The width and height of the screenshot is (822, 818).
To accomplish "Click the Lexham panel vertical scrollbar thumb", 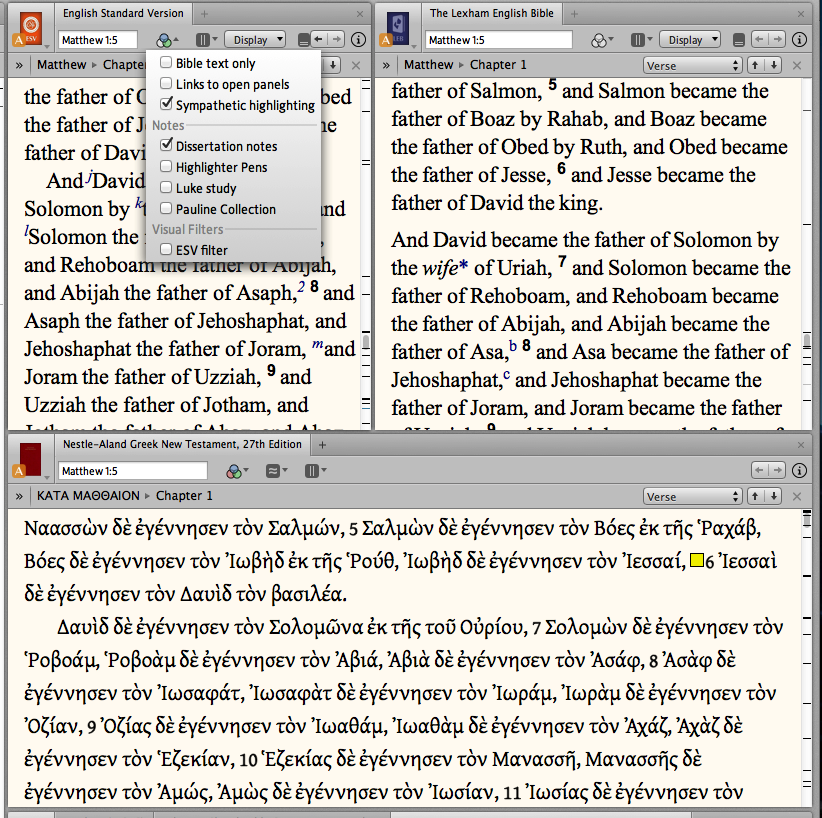I will pyautogui.click(x=807, y=340).
